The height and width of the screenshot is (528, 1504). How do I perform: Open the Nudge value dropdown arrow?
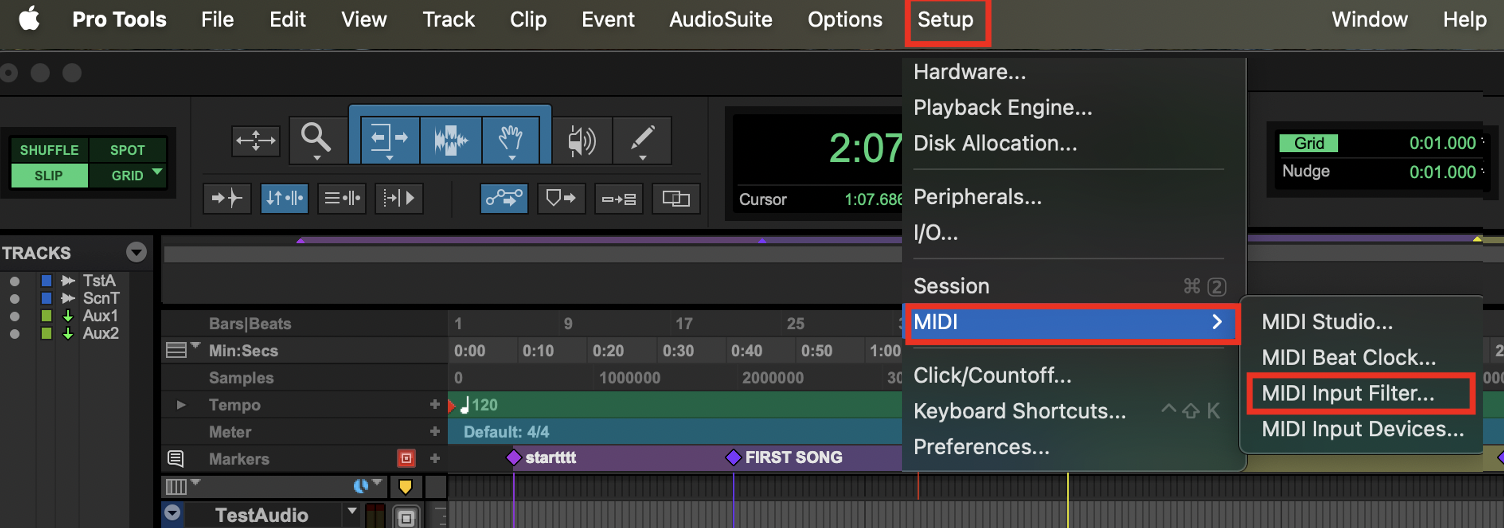1484,172
